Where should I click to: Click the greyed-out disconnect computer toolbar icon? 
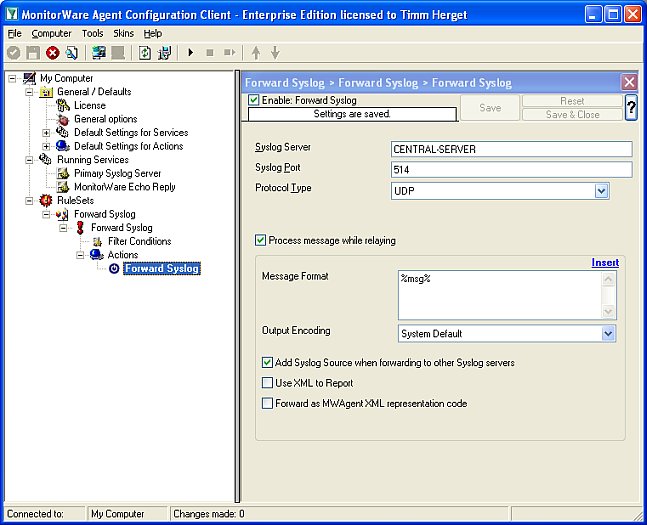118,53
